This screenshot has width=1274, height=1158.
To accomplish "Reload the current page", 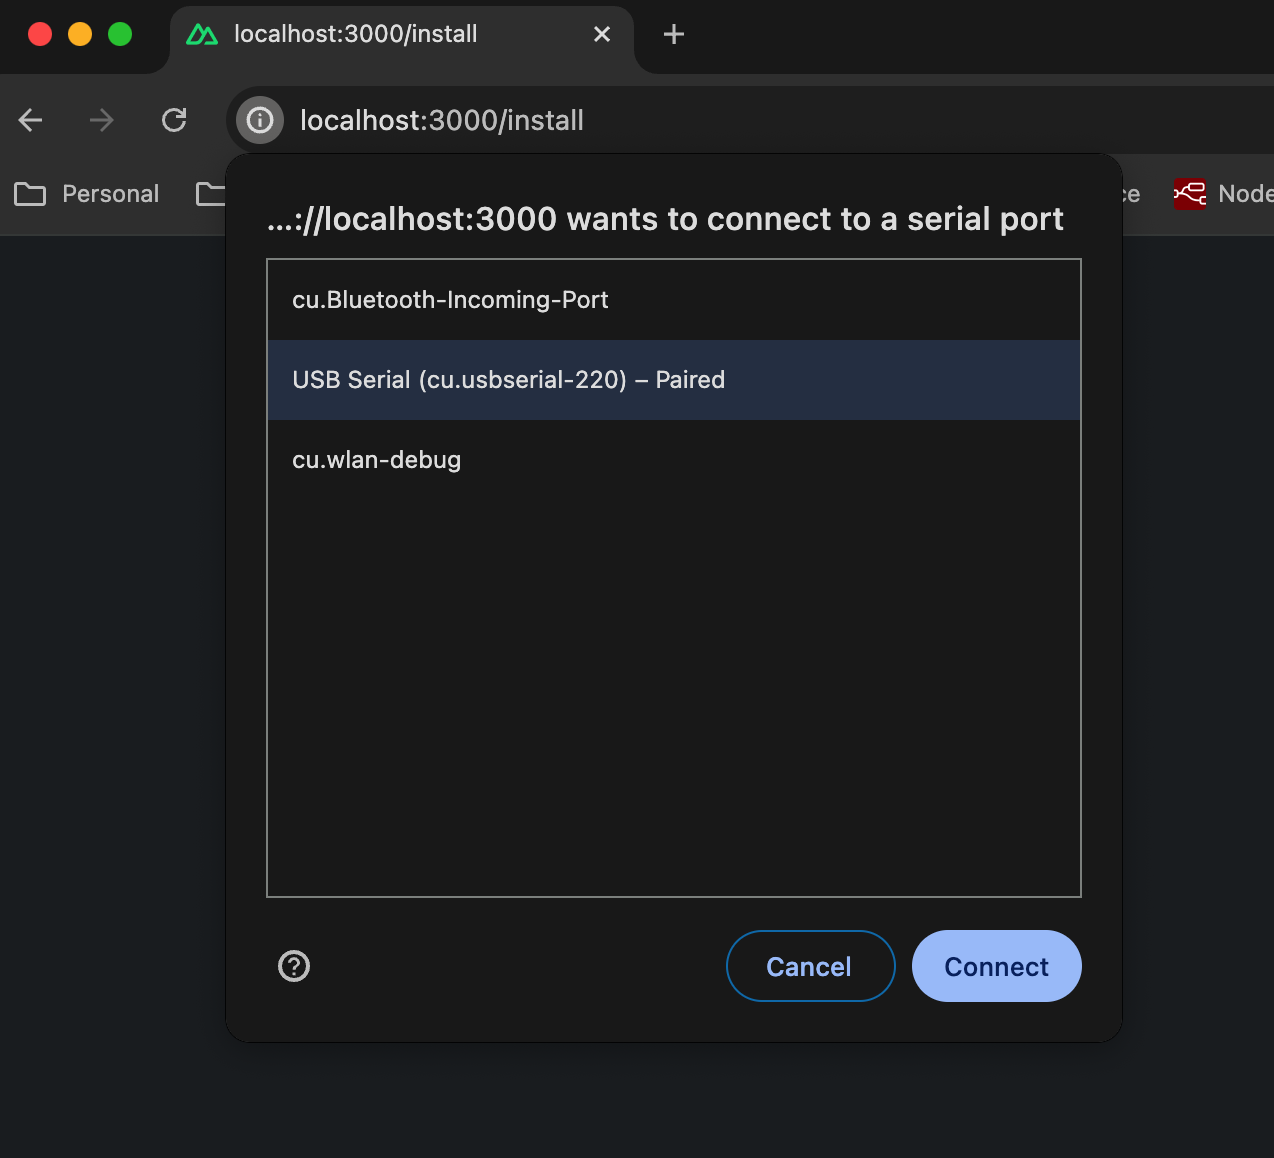I will click(x=174, y=121).
